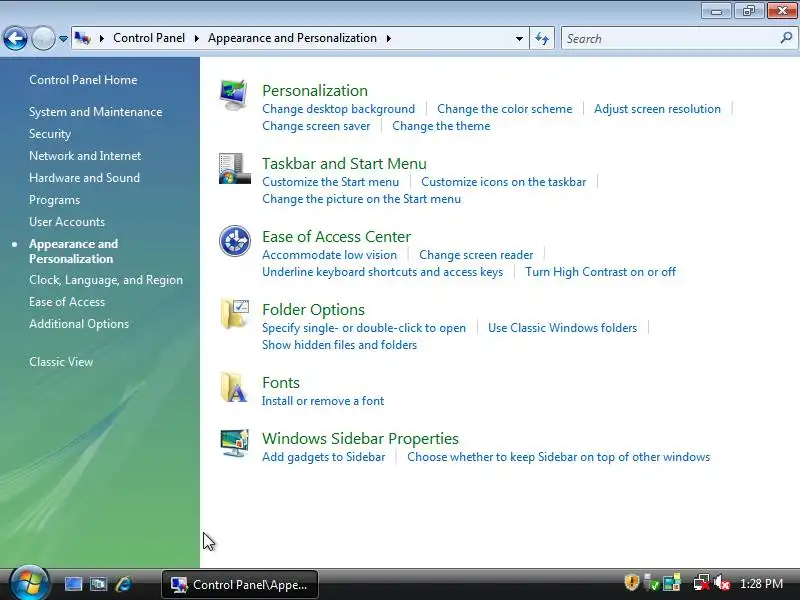Open Control Panel Home
This screenshot has height=600, width=800.
pos(83,80)
